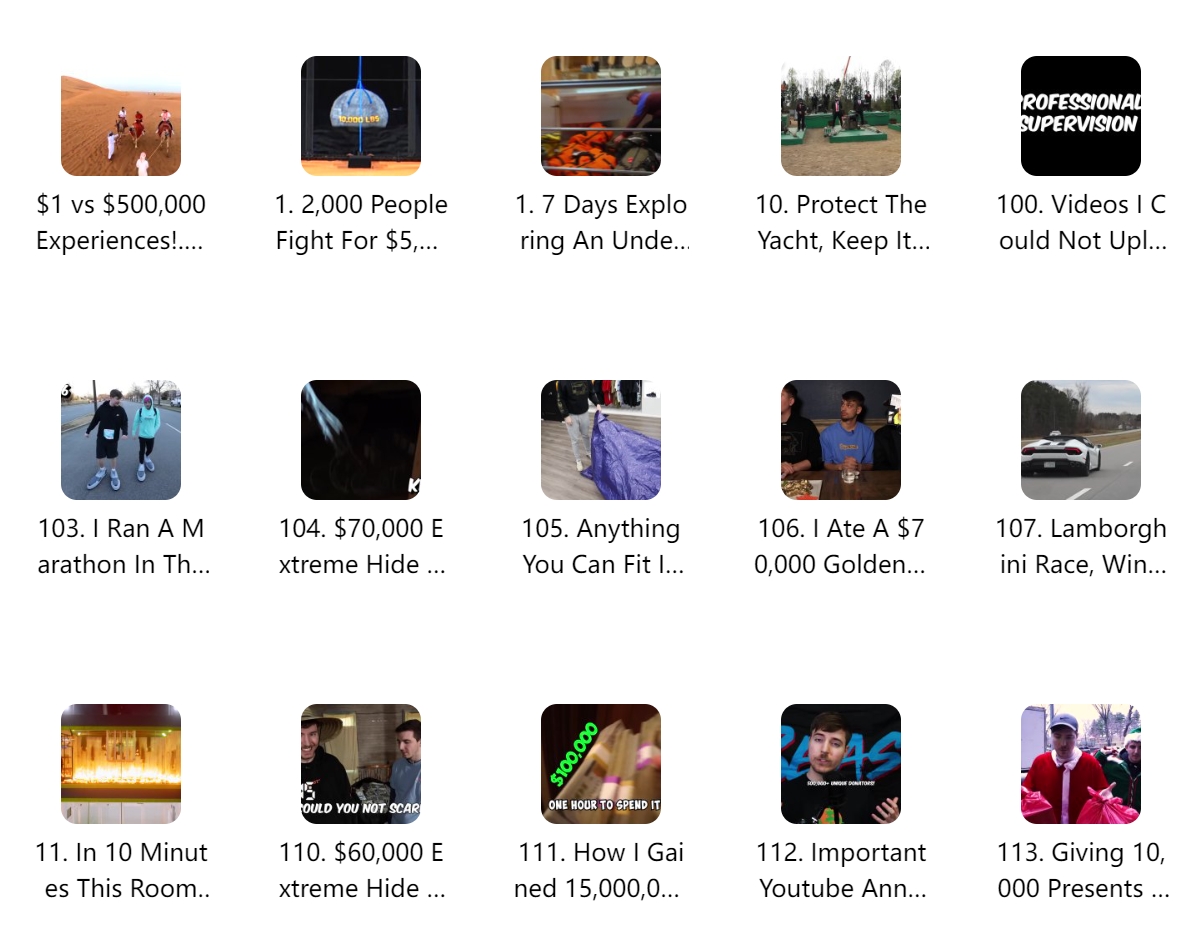Click the '113. Giving 10,000 Presents' label
Image resolution: width=1197 pixels, height=945 pixels.
(1082, 870)
